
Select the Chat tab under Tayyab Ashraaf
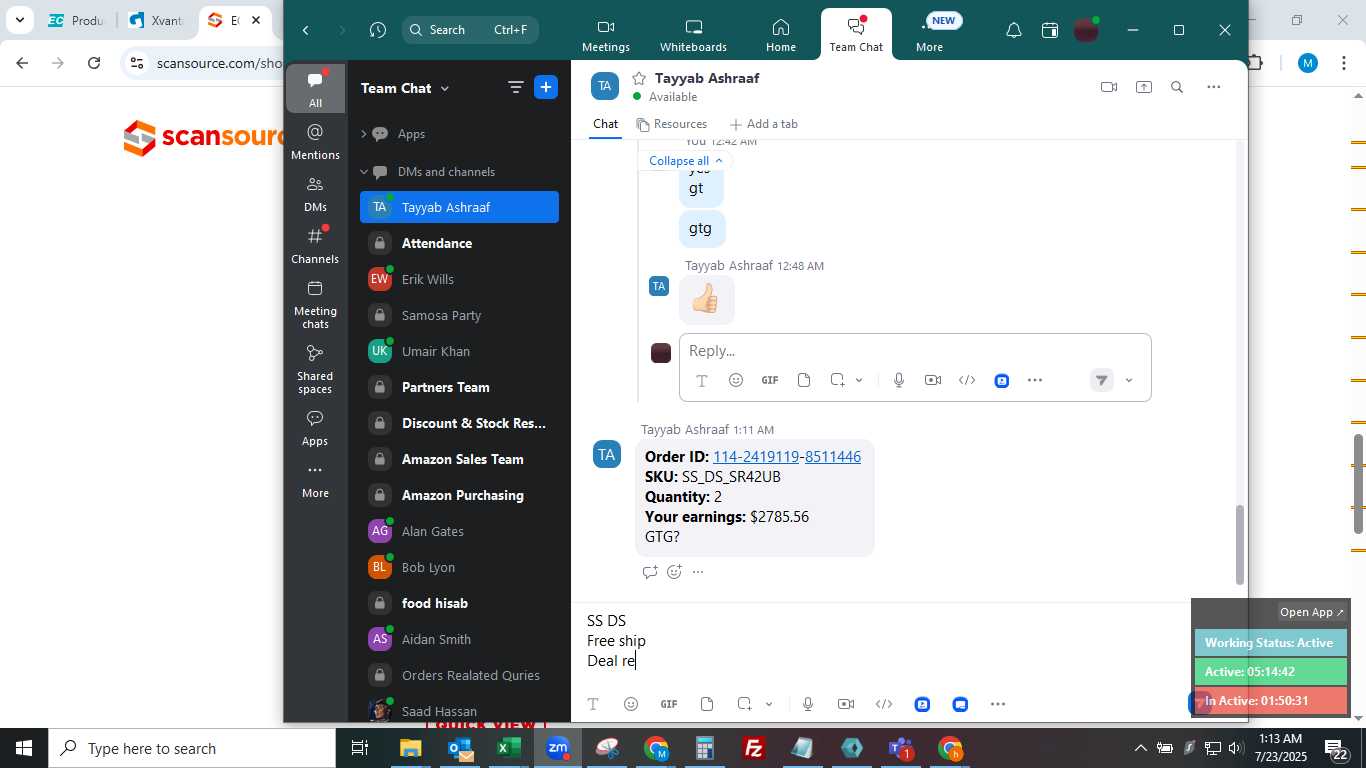(x=605, y=124)
